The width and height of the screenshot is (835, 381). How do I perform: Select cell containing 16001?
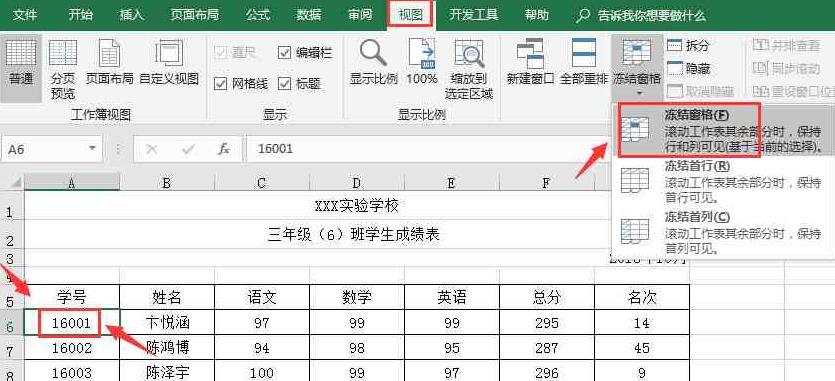pyautogui.click(x=72, y=322)
